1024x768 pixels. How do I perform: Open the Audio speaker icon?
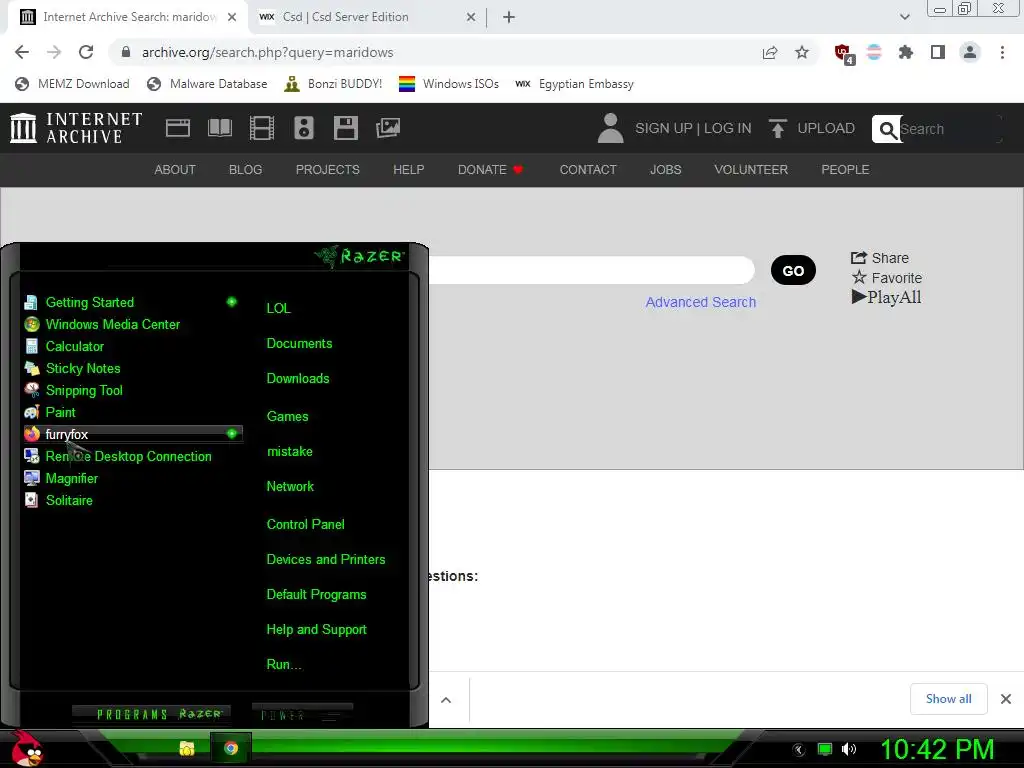click(304, 128)
